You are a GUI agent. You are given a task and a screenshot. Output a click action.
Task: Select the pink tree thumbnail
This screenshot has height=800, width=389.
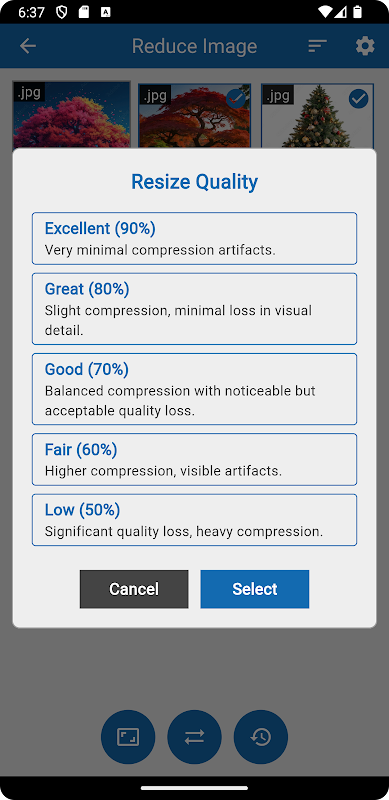[71, 115]
